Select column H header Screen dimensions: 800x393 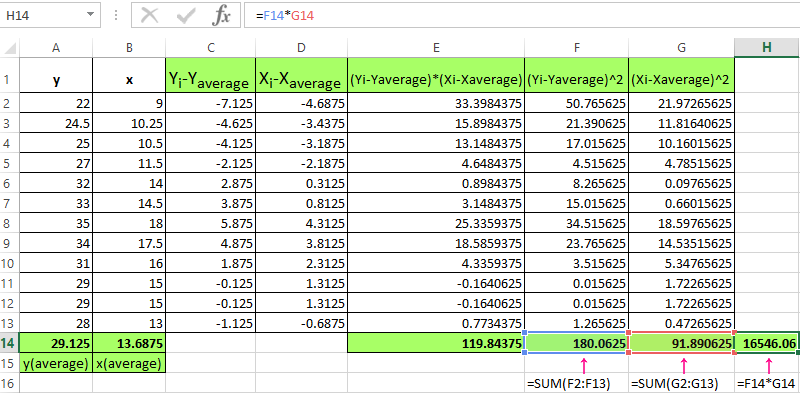coord(767,48)
